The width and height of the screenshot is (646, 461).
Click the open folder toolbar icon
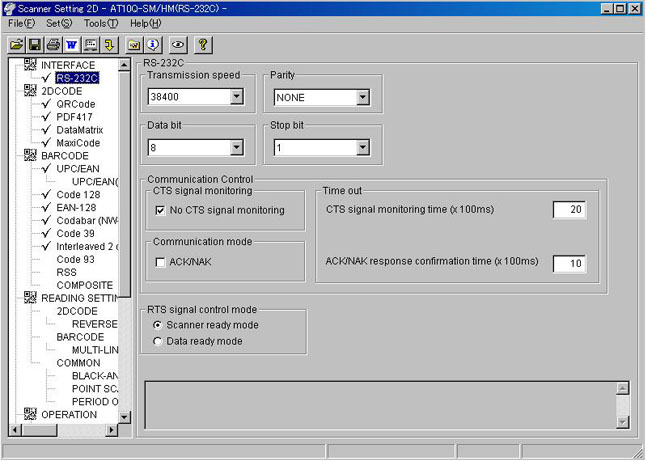coord(17,45)
